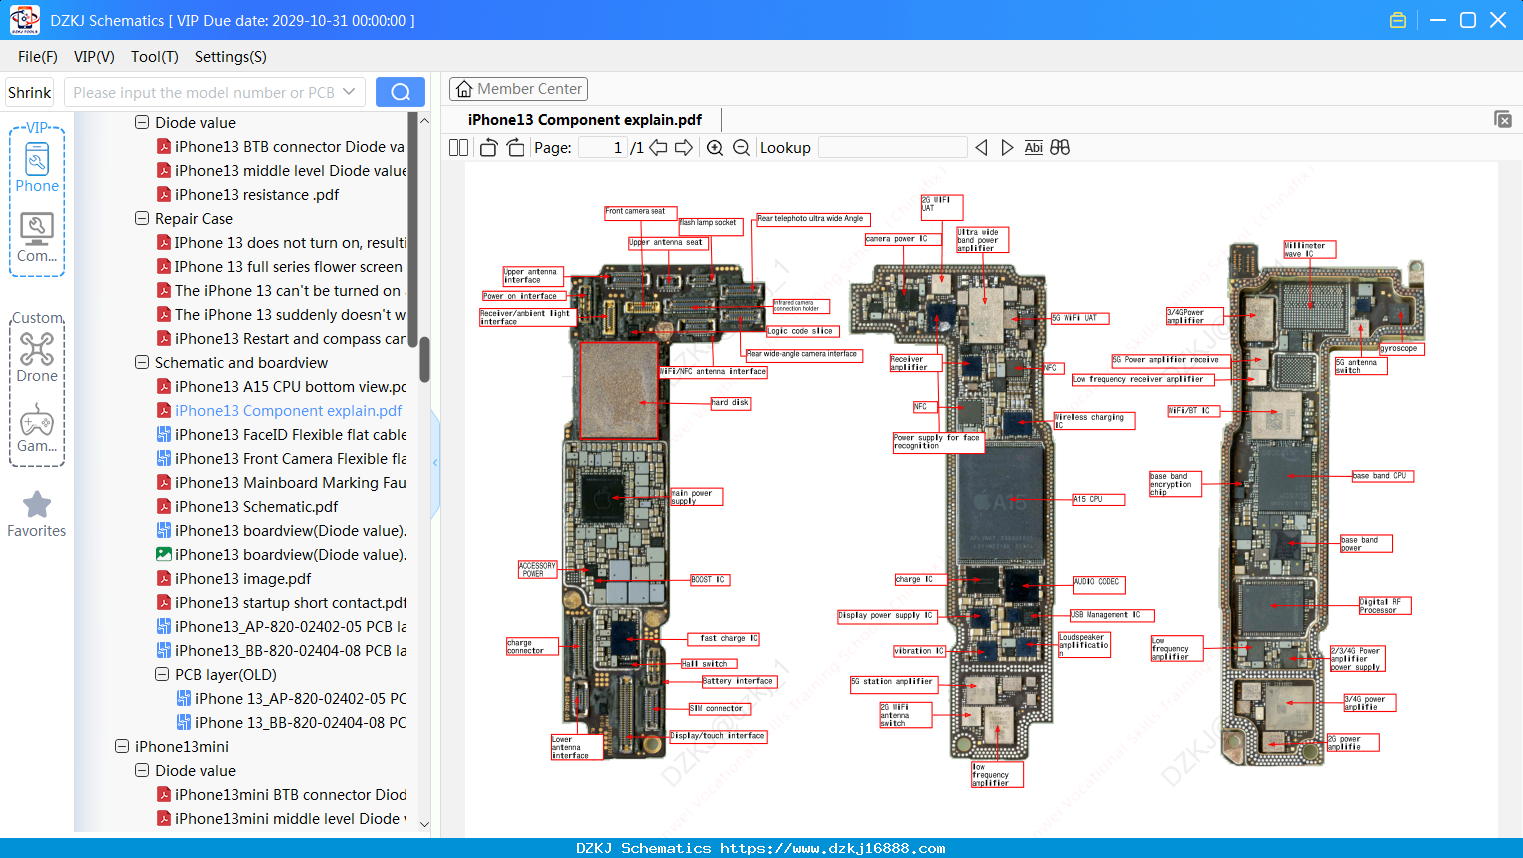Collapse the iPhone13mini tree node
The width and height of the screenshot is (1523, 858).
point(122,746)
